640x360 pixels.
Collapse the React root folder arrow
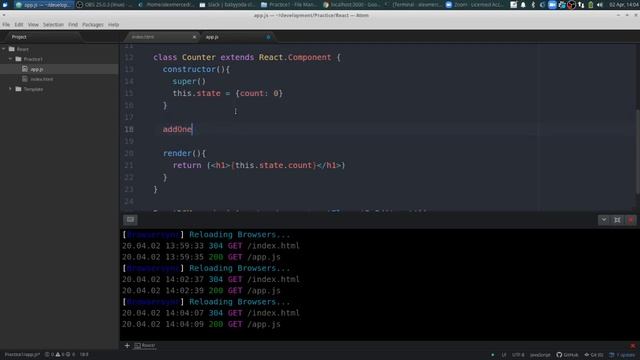click(x=4, y=49)
